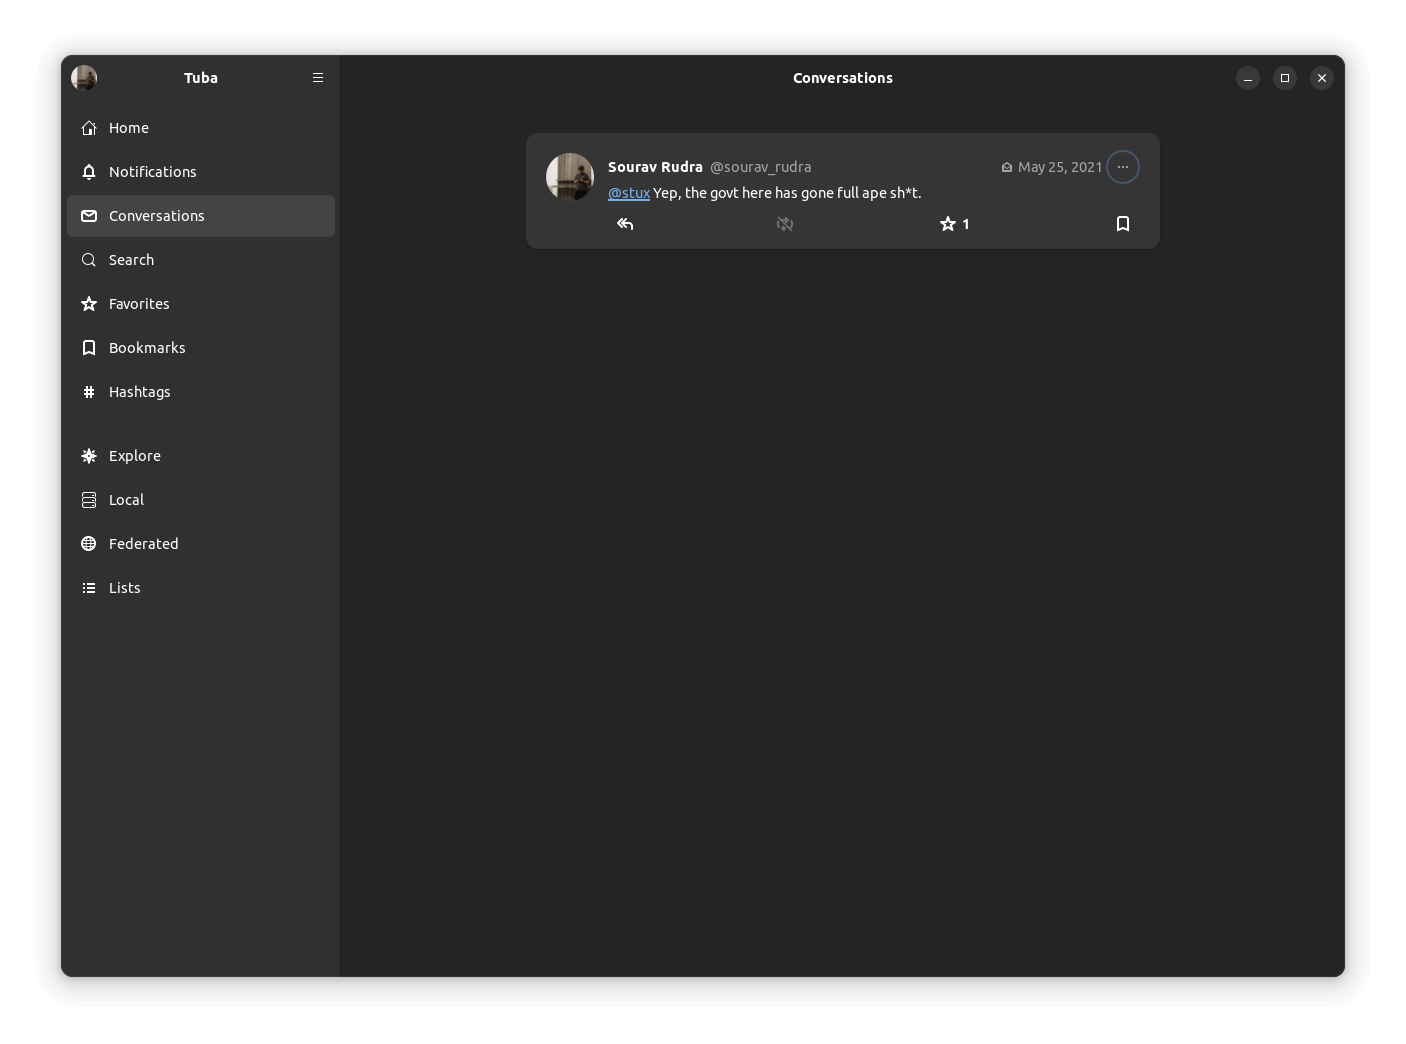Toggle the boost icon on the post
The image size is (1406, 1044).
(784, 224)
